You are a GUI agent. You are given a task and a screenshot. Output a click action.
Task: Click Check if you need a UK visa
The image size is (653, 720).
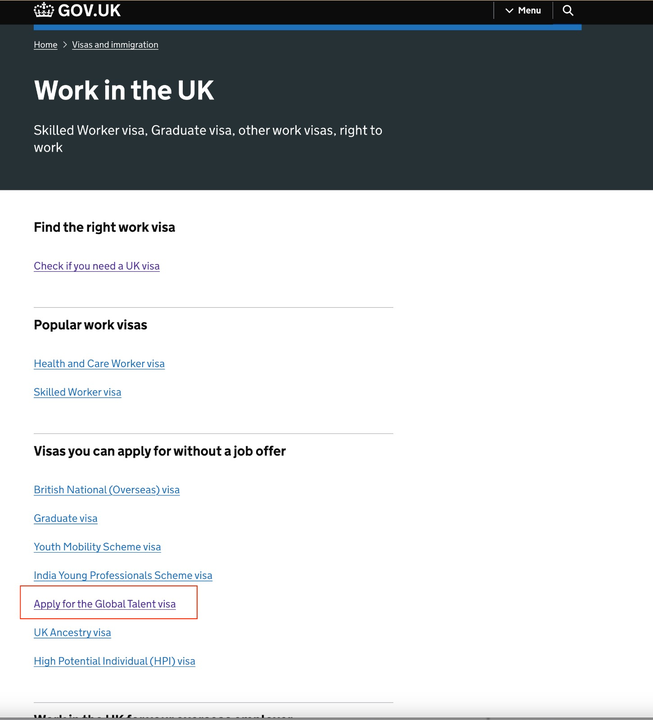pyautogui.click(x=96, y=266)
